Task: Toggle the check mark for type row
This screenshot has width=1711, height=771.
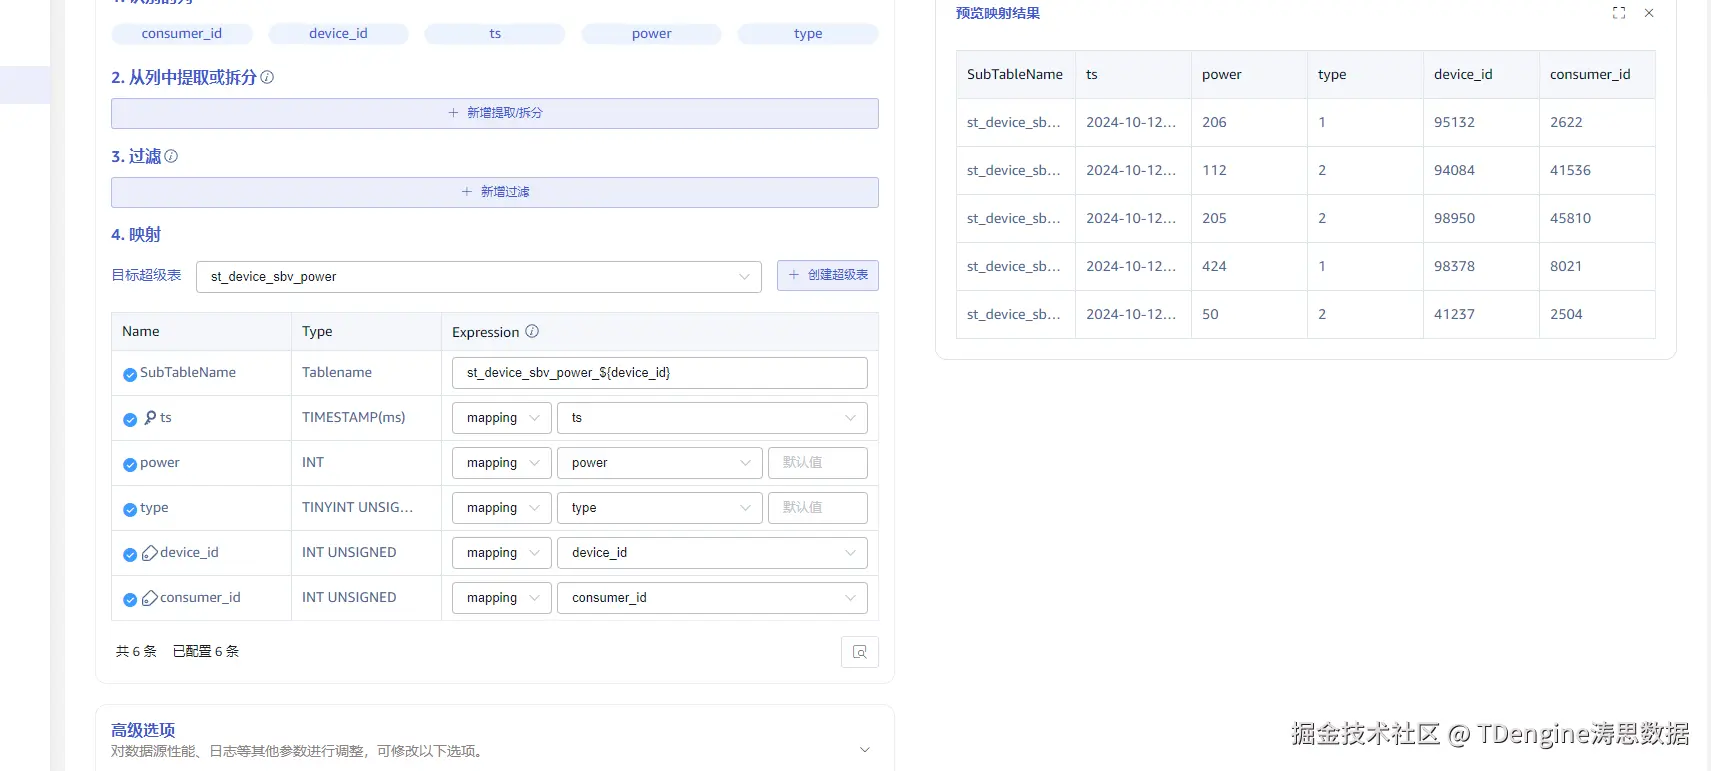Action: coord(130,509)
